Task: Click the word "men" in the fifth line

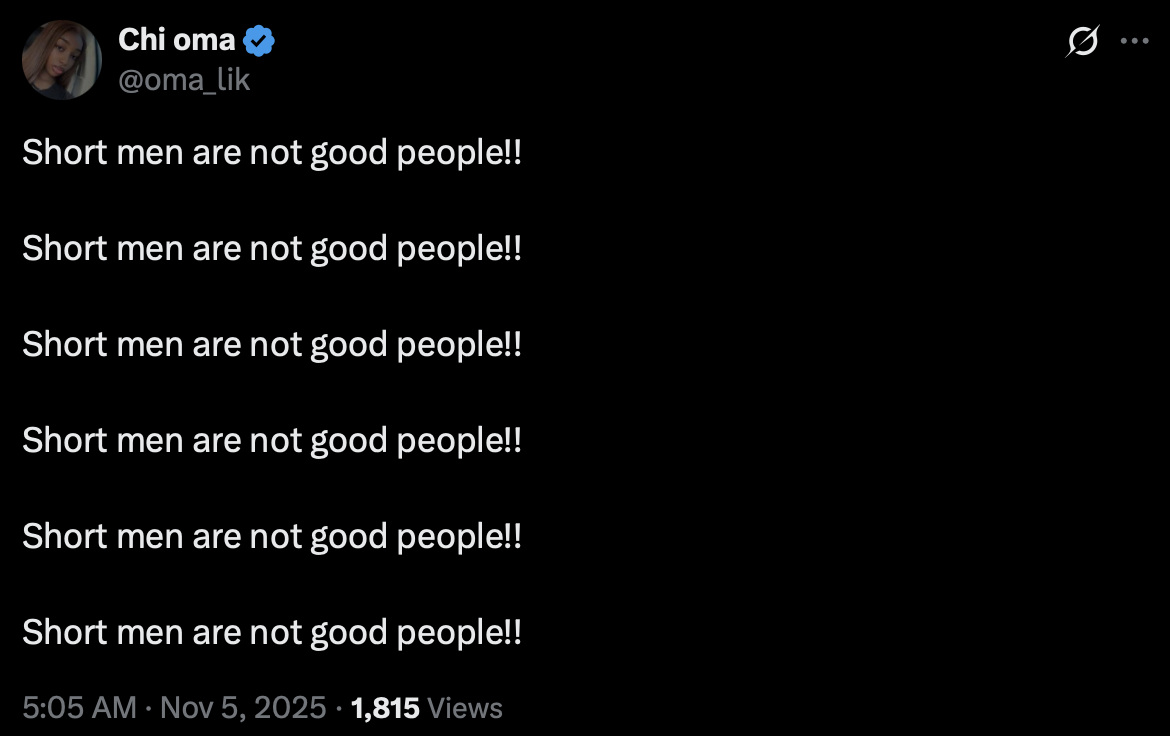Action: tap(150, 536)
